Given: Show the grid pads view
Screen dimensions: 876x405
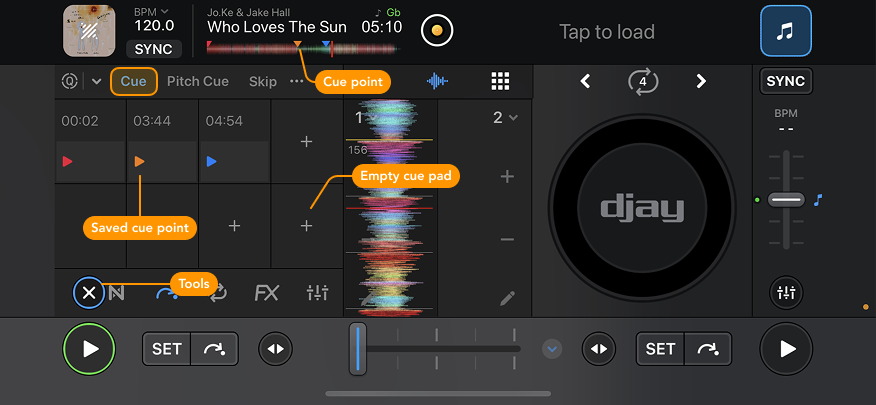Looking at the screenshot, I should (500, 82).
